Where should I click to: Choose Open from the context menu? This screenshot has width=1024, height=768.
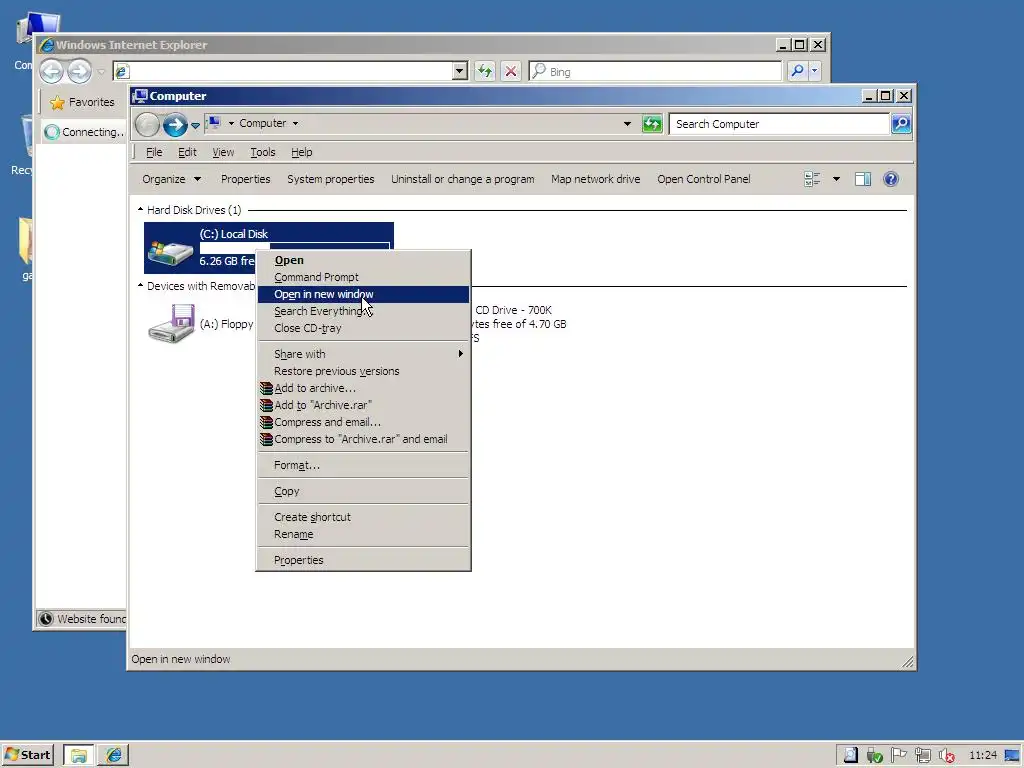point(363,260)
